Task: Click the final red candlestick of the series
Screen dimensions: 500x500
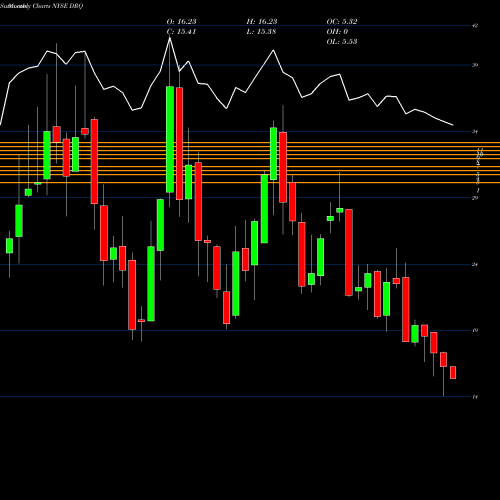Action: pos(453,372)
